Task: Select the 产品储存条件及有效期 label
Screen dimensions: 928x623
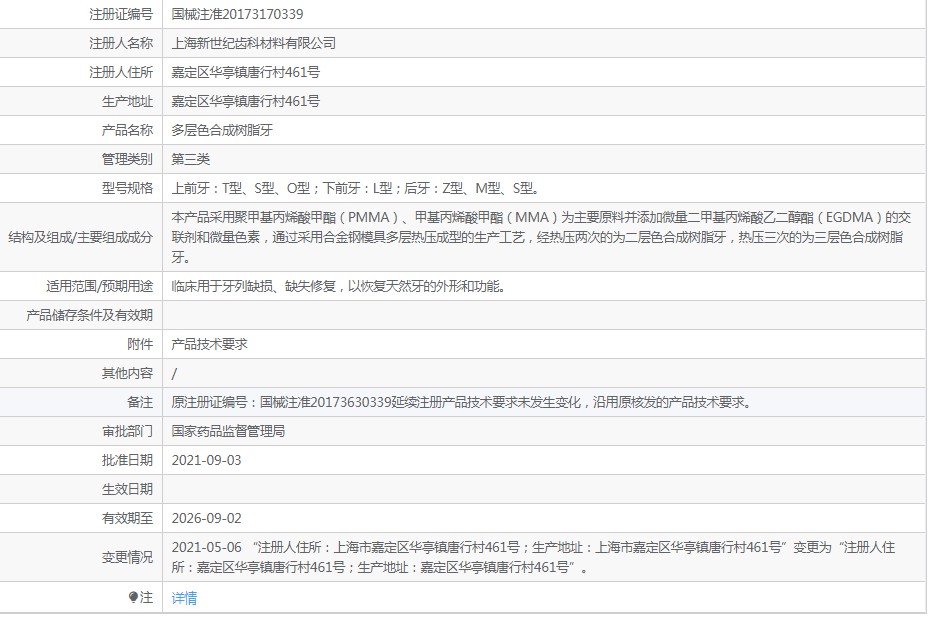Action: pos(89,315)
